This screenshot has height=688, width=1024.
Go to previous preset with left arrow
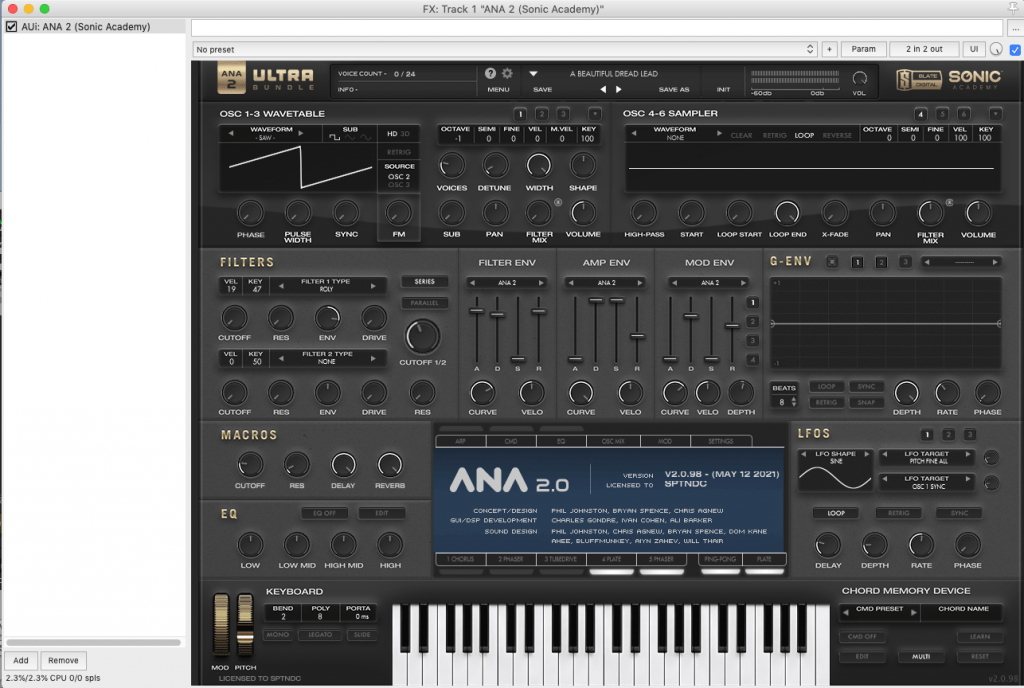pos(603,89)
